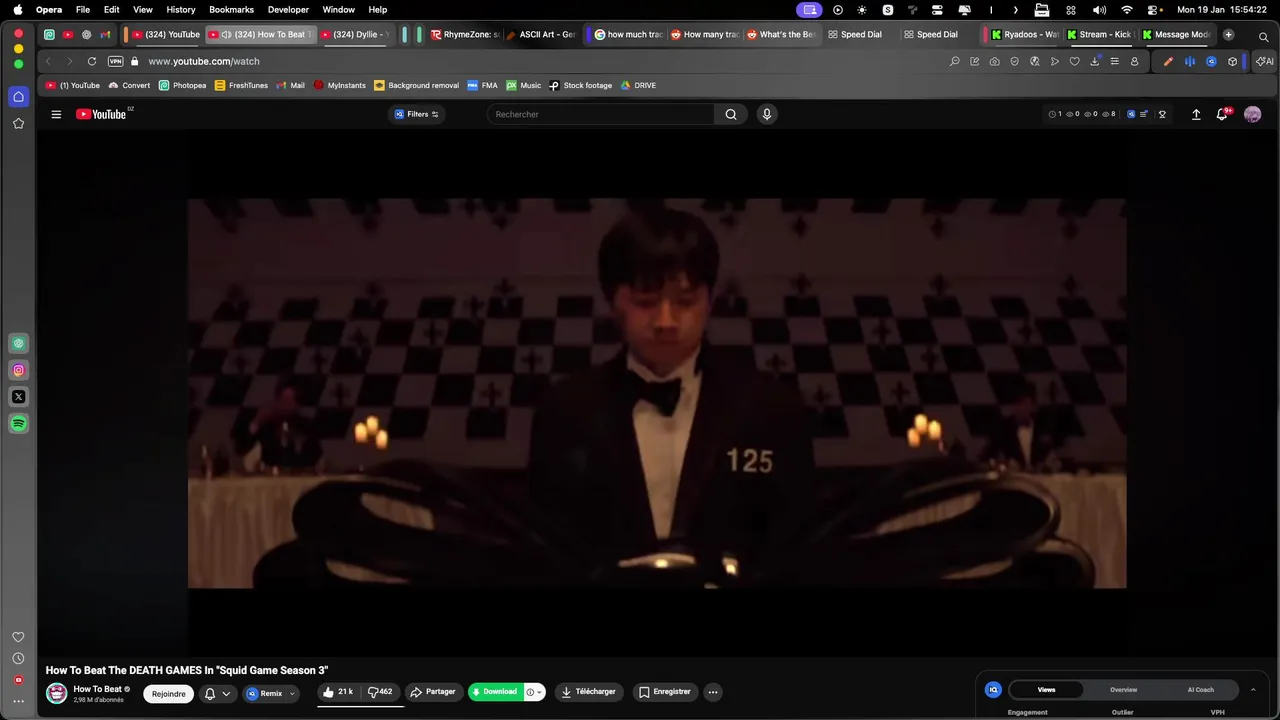Open the Stock footage bookmark
This screenshot has width=1280, height=720.
580,85
